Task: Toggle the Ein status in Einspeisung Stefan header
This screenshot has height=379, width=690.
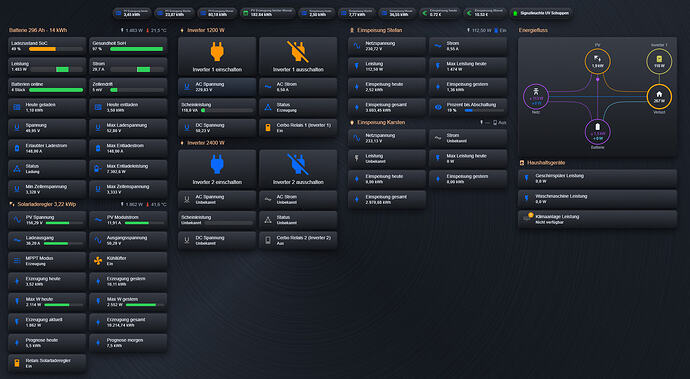Action: tap(500, 30)
